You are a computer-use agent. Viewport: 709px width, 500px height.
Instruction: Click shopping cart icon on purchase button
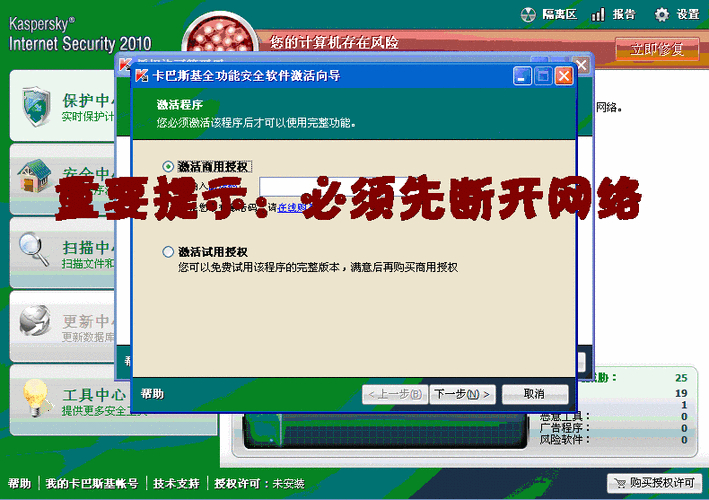620,484
